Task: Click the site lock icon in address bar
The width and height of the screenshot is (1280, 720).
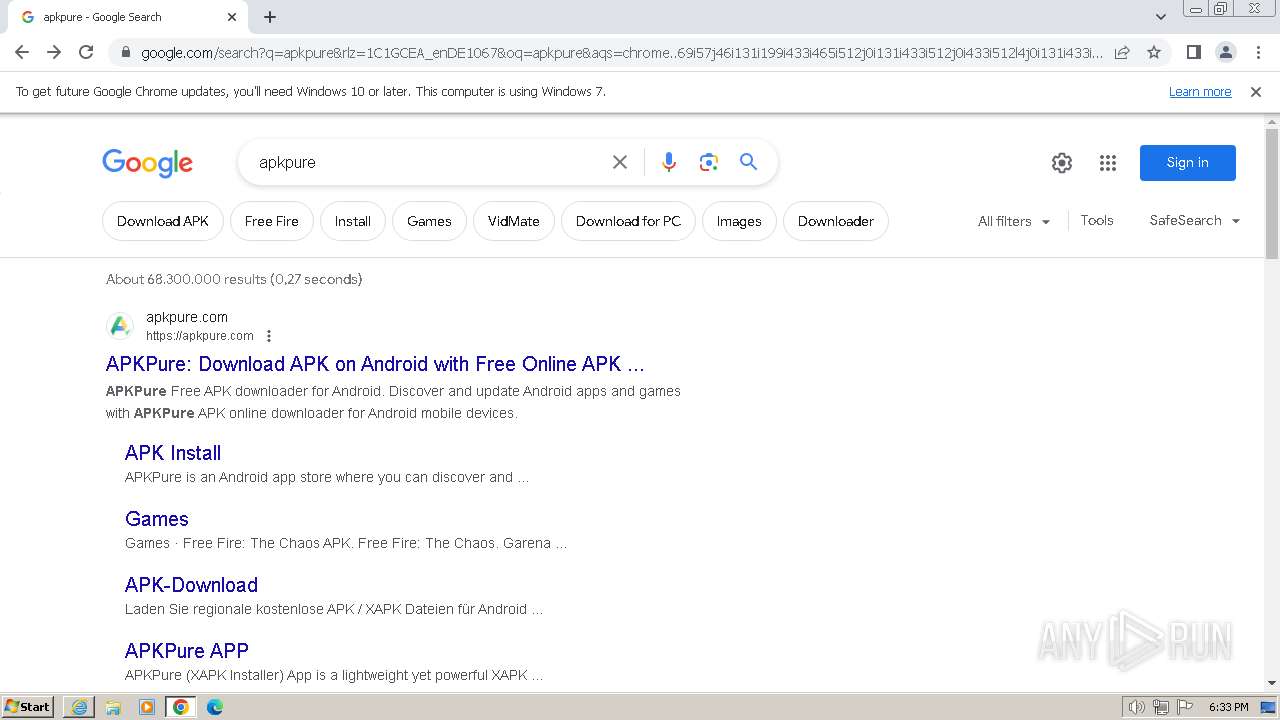Action: 125,53
